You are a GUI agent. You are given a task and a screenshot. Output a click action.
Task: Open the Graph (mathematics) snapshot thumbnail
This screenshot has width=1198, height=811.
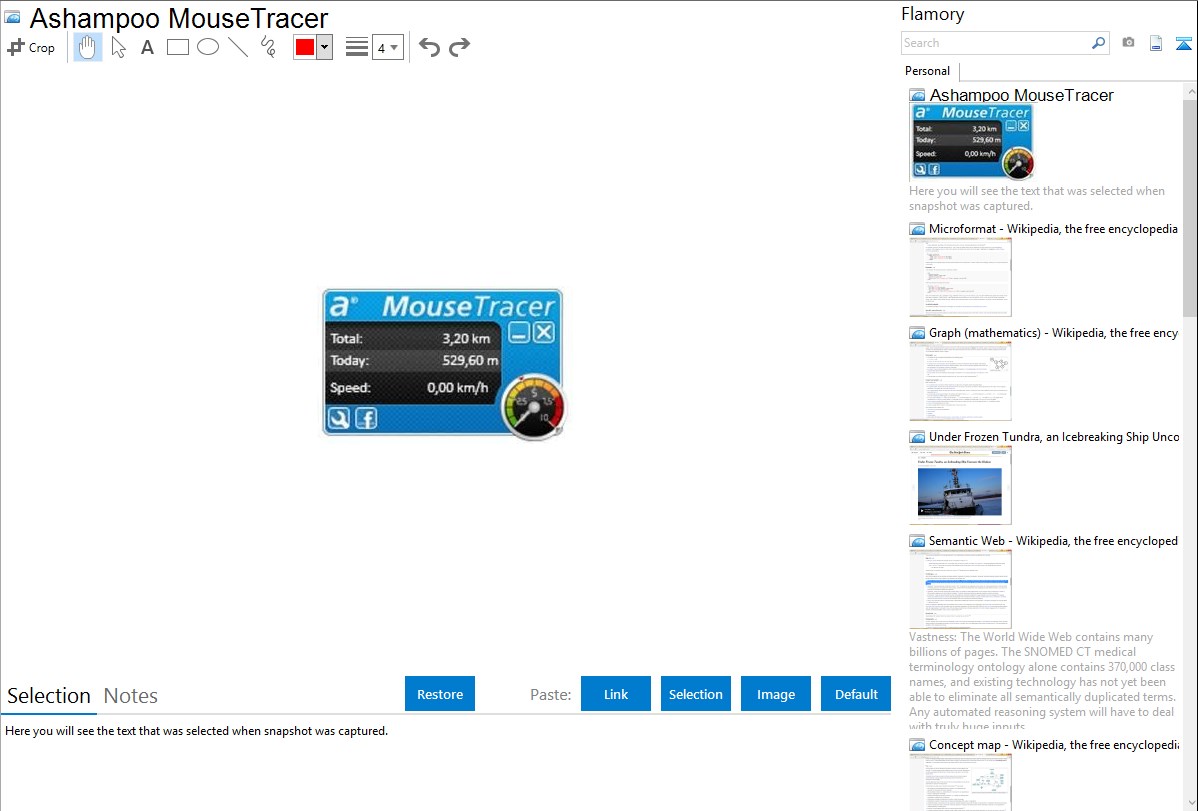tap(960, 381)
